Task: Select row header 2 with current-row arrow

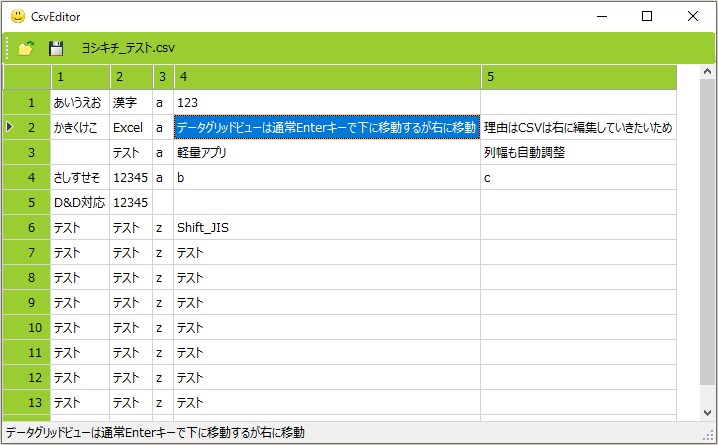Action: (x=27, y=127)
